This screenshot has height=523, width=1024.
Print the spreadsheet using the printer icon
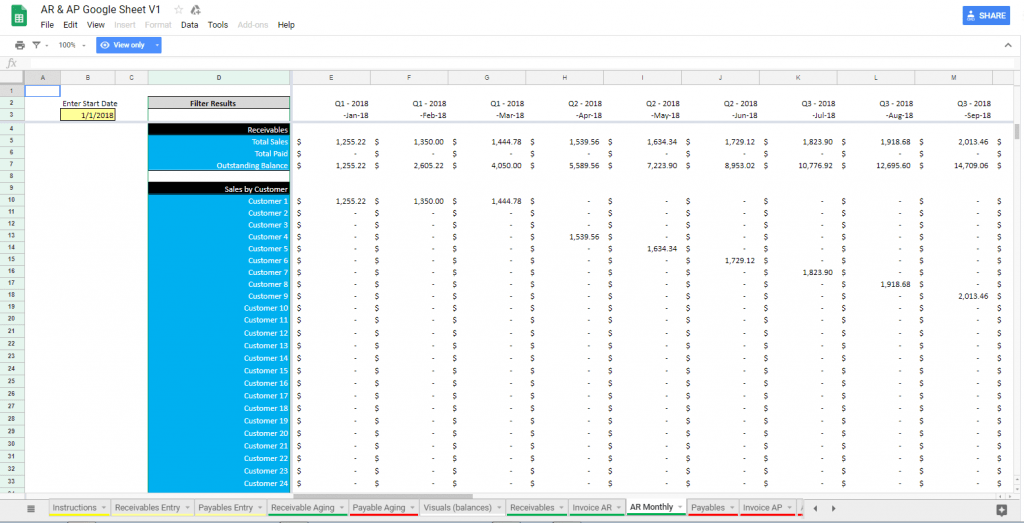pos(20,45)
